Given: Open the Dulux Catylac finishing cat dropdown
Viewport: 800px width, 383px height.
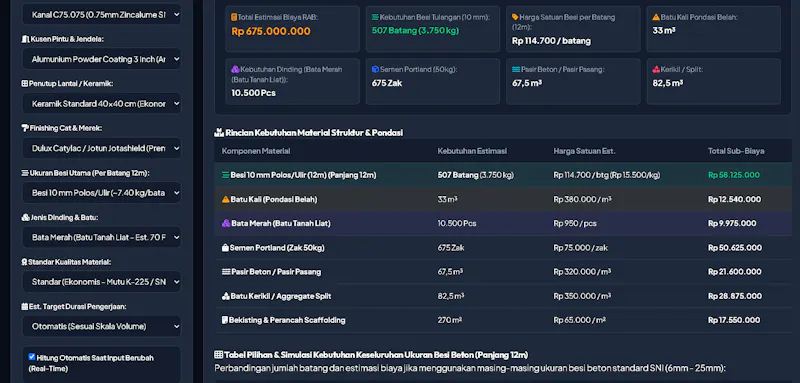Looking at the screenshot, I should pyautogui.click(x=102, y=148).
